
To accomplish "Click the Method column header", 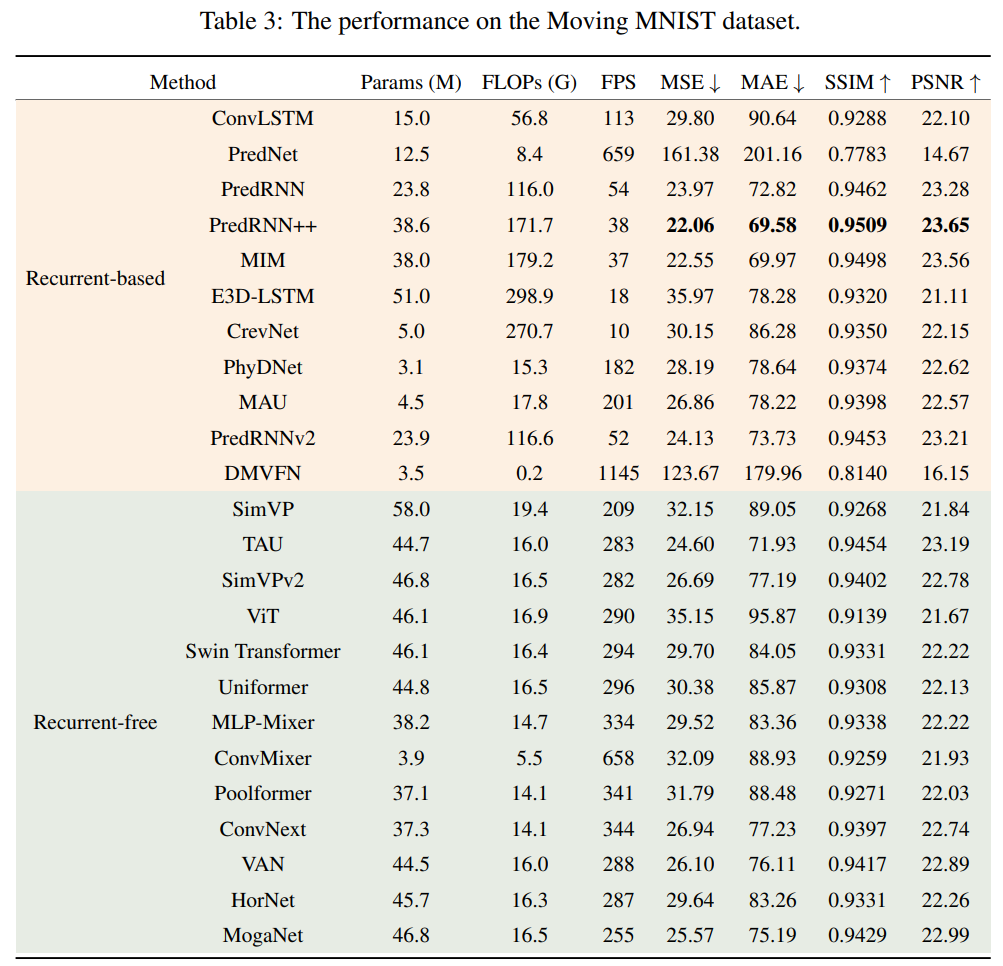I will click(183, 82).
